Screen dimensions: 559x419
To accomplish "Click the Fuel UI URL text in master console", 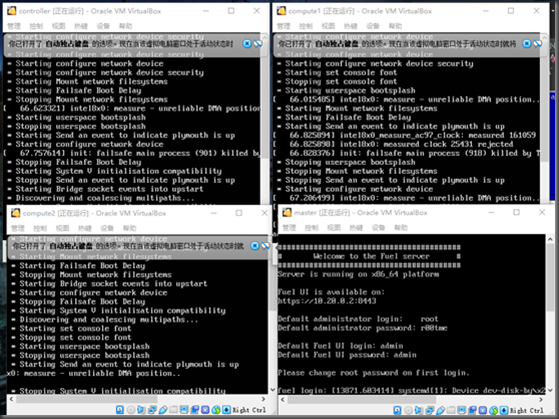I will tap(327, 301).
